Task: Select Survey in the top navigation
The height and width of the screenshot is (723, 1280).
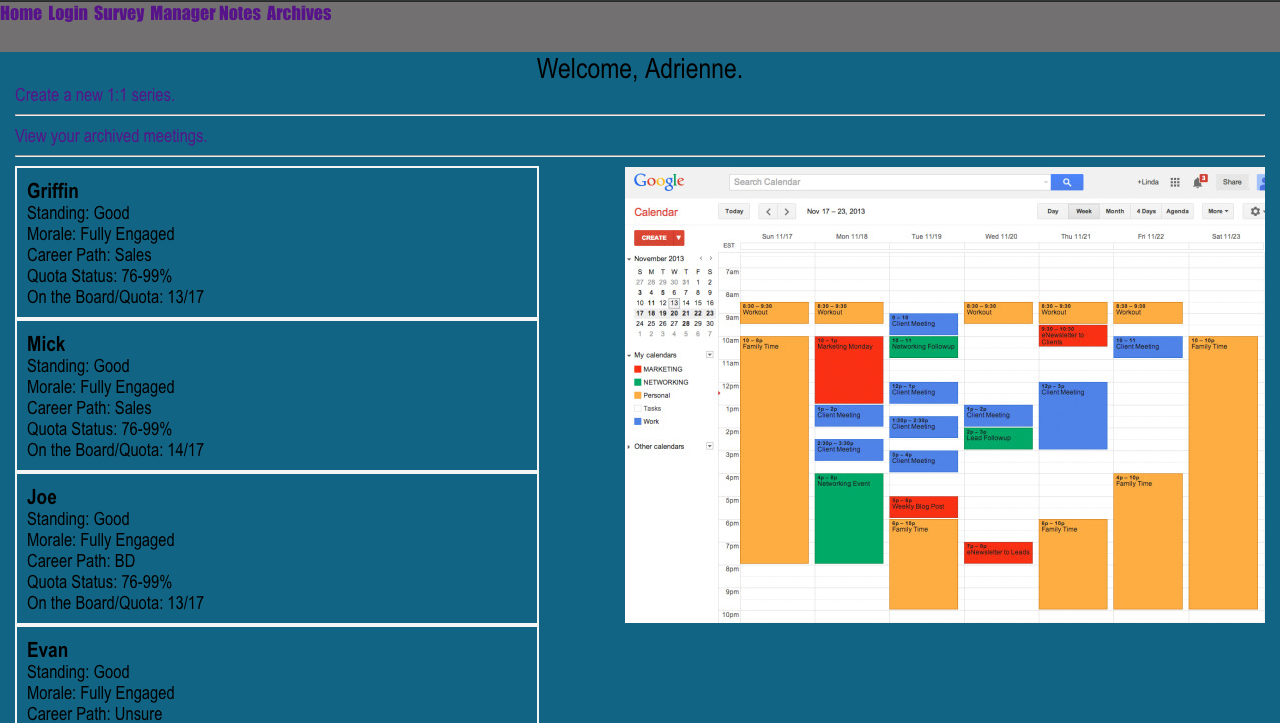Action: tap(119, 13)
